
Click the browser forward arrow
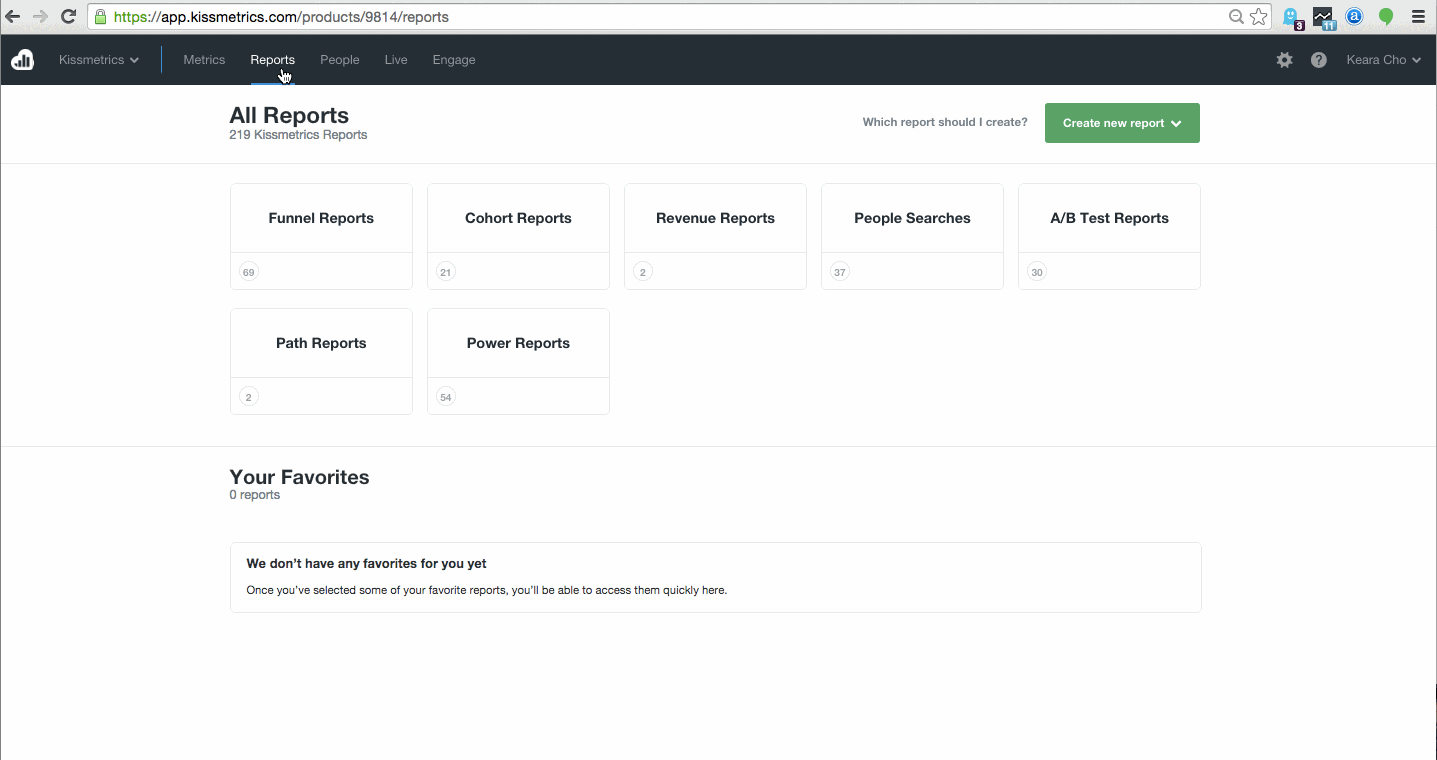tap(41, 17)
